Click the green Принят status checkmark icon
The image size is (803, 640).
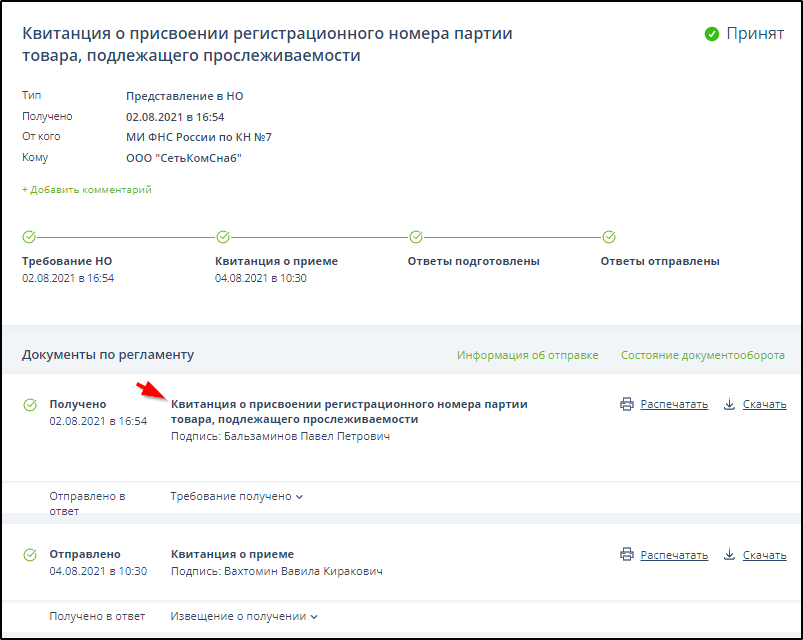pos(712,33)
